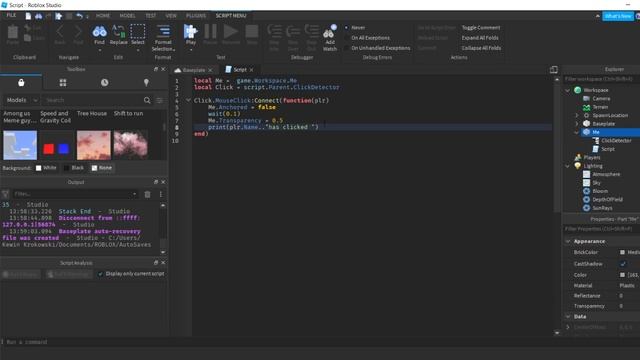Close the Toolbox panel
Viewport: 640px width, 360px height.
tap(163, 69)
